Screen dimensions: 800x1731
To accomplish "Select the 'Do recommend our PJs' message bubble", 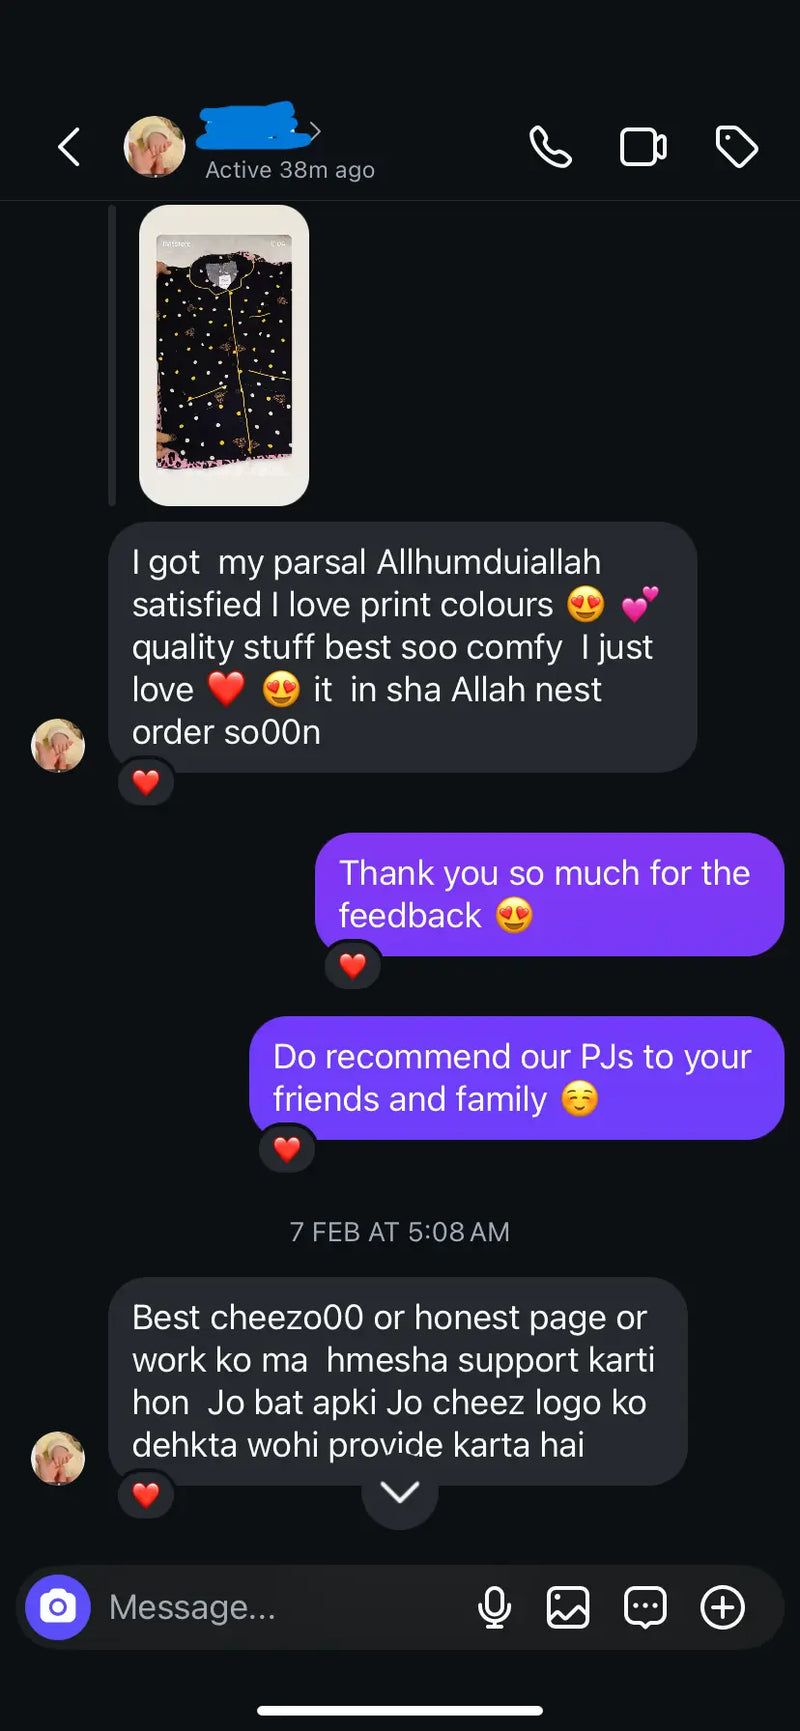I will point(517,1078).
